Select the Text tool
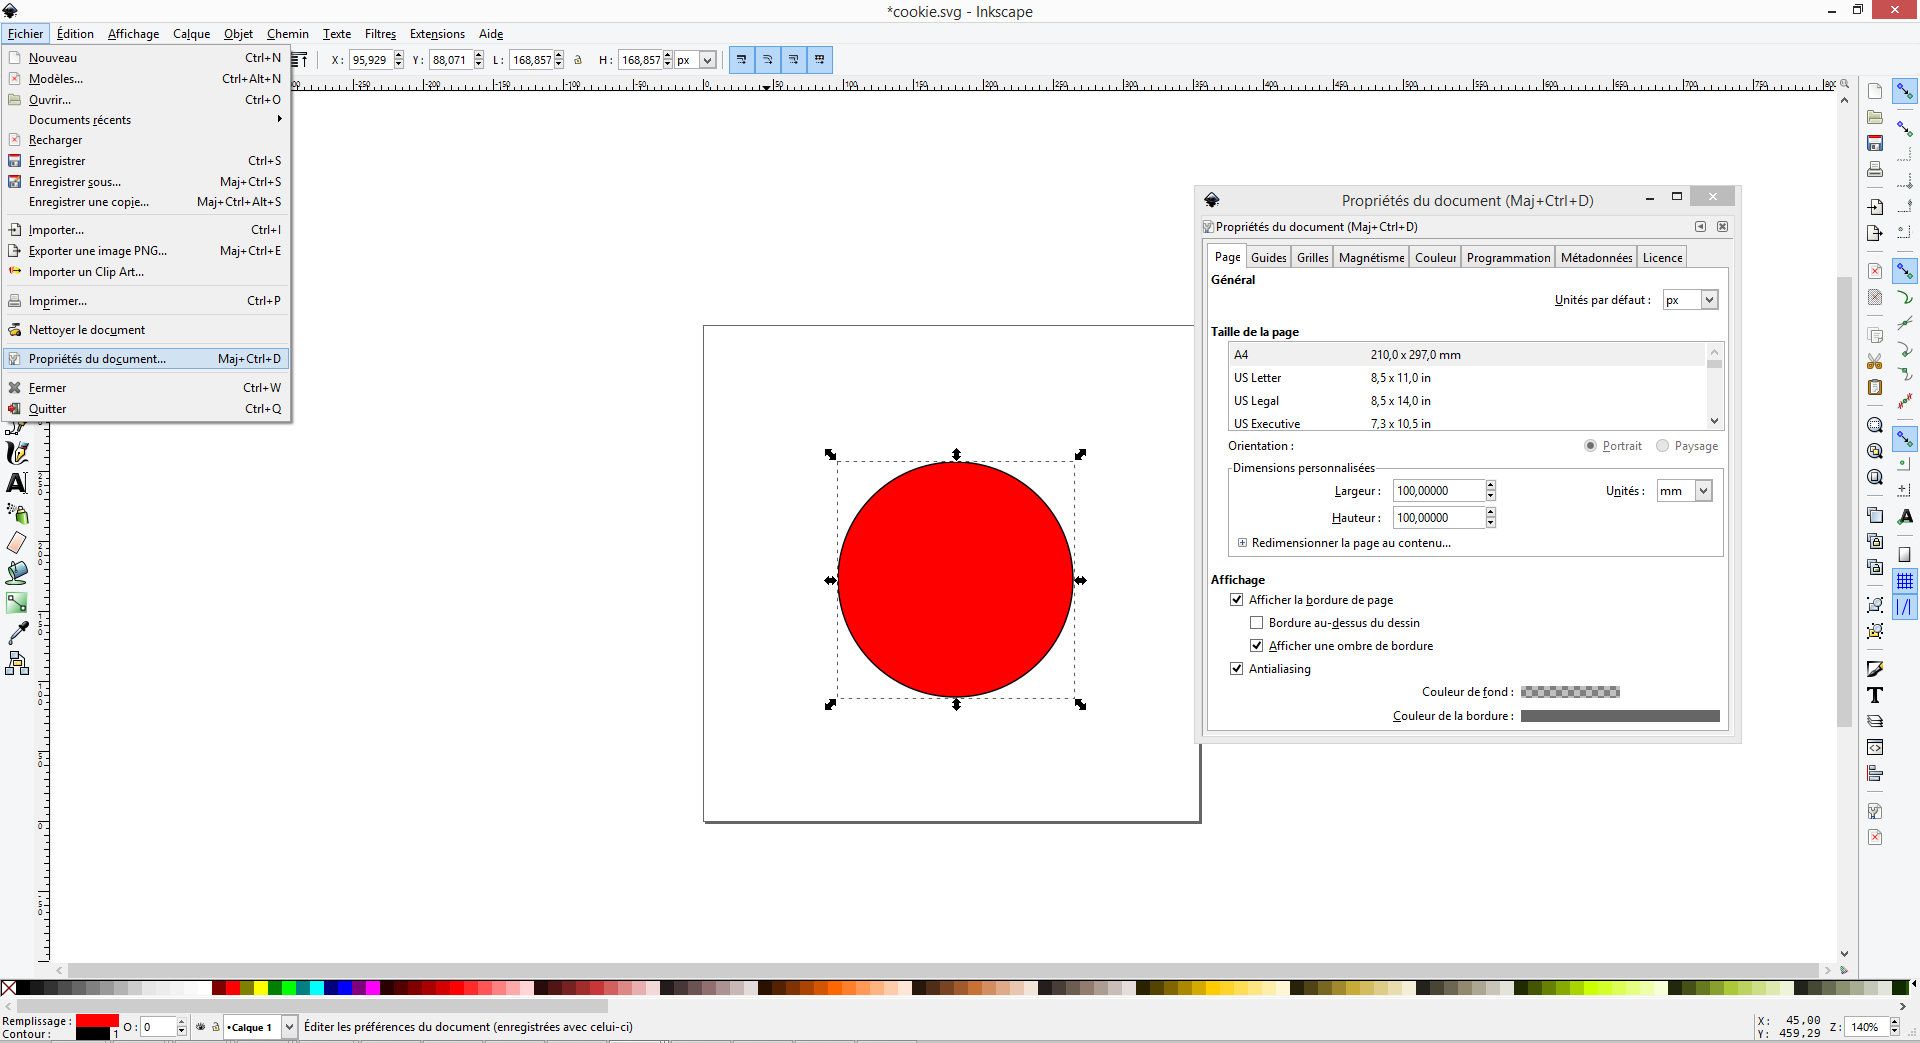Screen dimensions: 1920x1043 [x=17, y=484]
